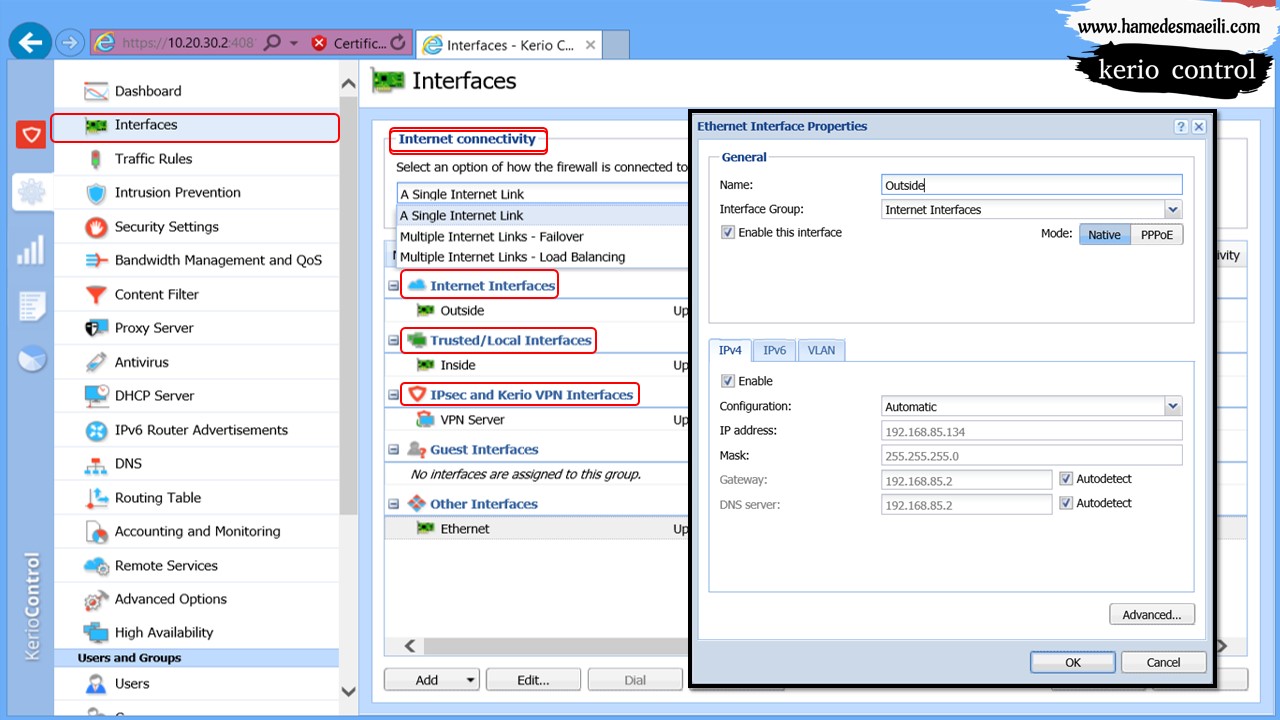This screenshot has height=720, width=1280.
Task: Click Cancel in Ethernet Interface Properties
Action: [x=1163, y=662]
